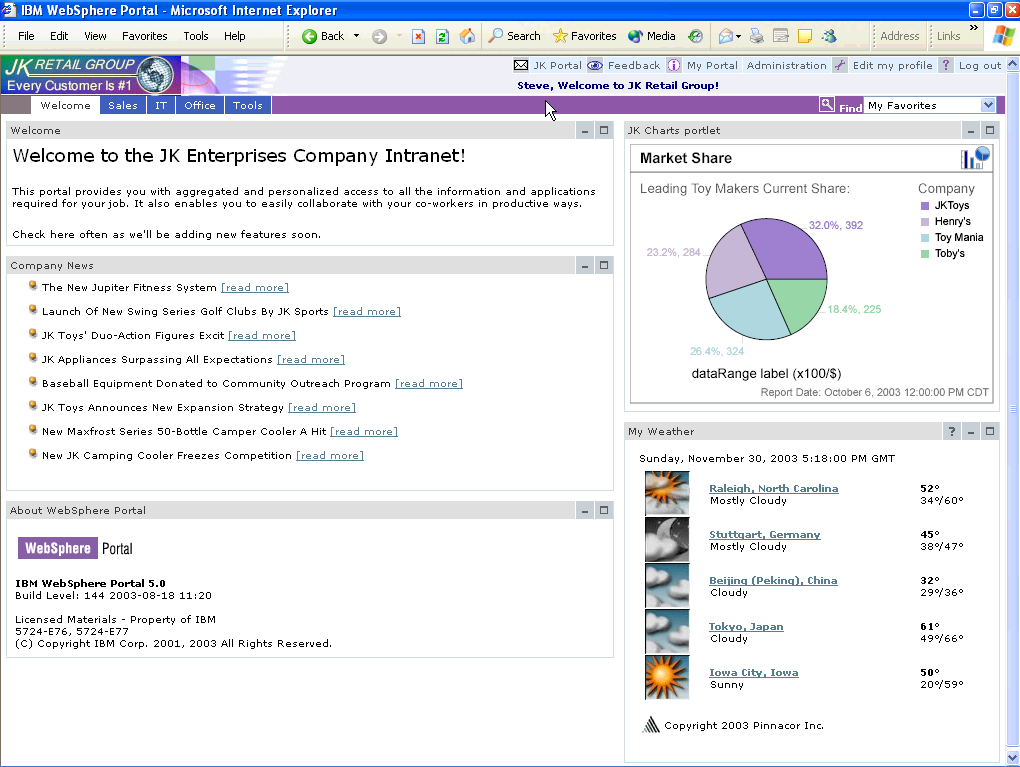Open the Search toolbar button
This screenshot has height=767, width=1020.
pos(515,36)
